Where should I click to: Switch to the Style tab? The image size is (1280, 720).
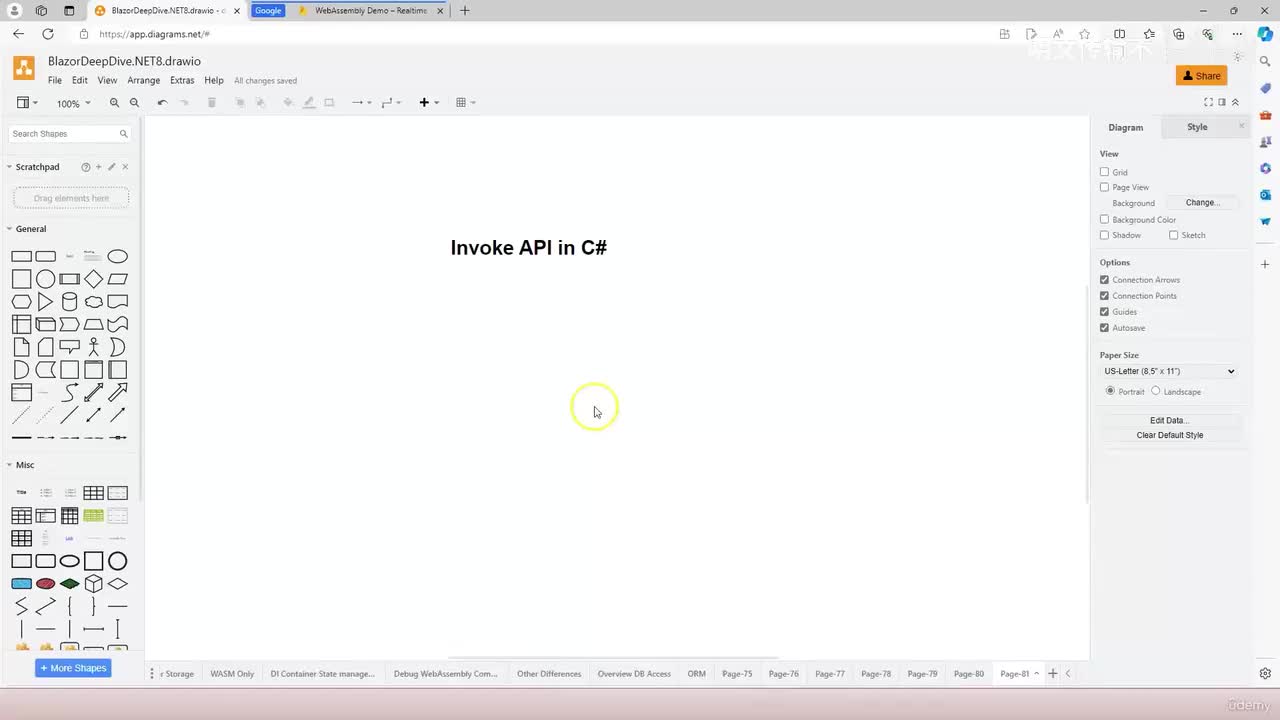1197,127
